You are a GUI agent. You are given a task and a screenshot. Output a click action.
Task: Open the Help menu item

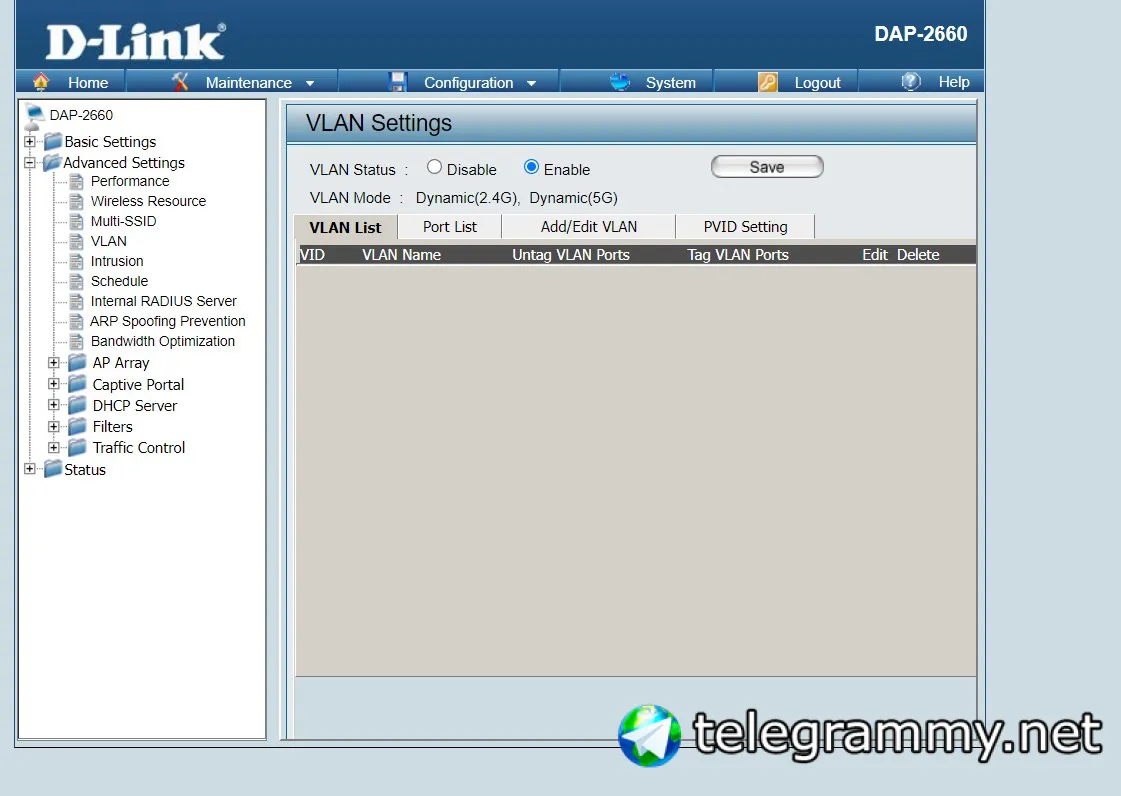[954, 82]
